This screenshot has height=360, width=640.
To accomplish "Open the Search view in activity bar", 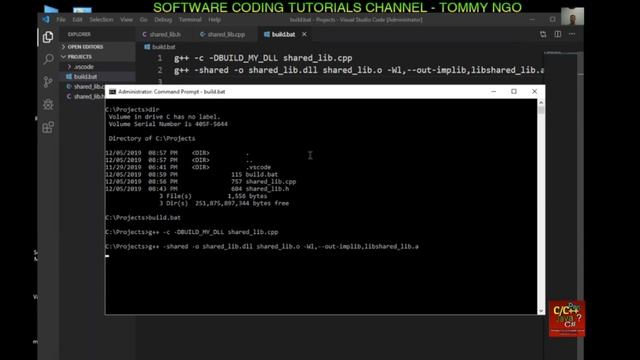I will coord(48,60).
